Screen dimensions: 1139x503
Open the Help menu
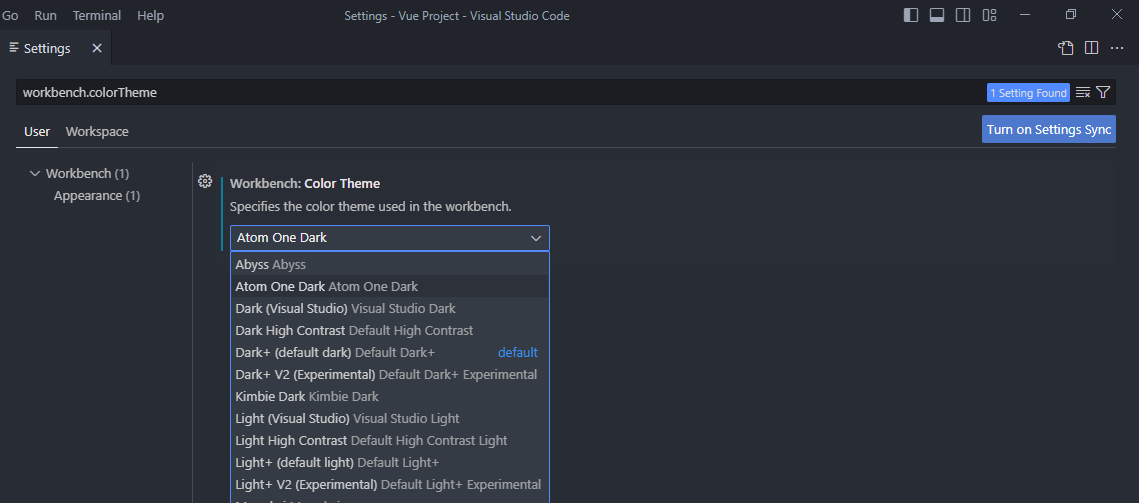point(150,15)
